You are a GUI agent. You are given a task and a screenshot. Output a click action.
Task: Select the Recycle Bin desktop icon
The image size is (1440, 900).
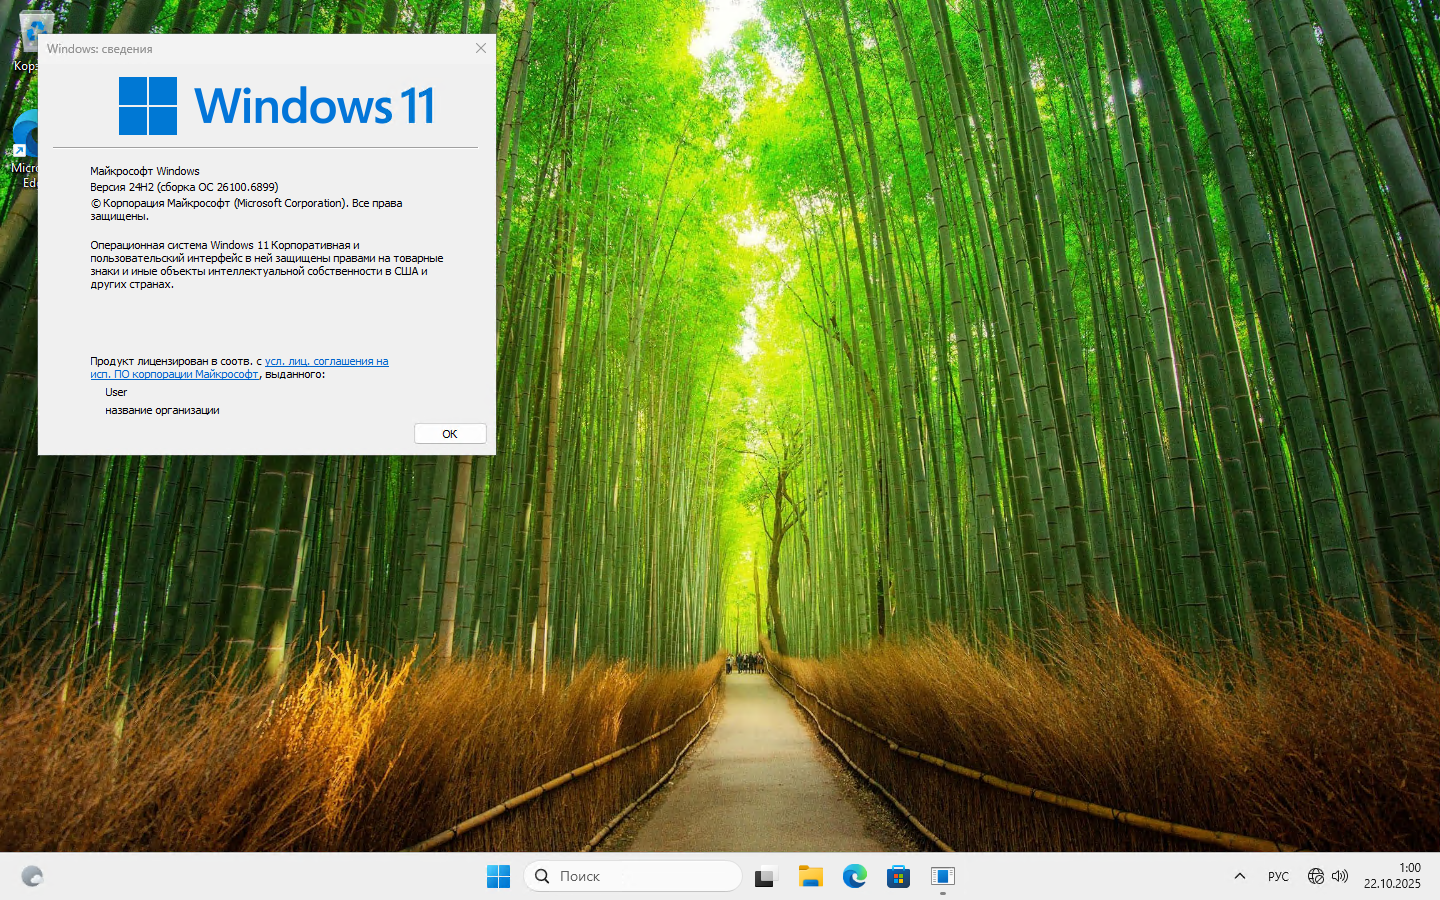point(26,30)
